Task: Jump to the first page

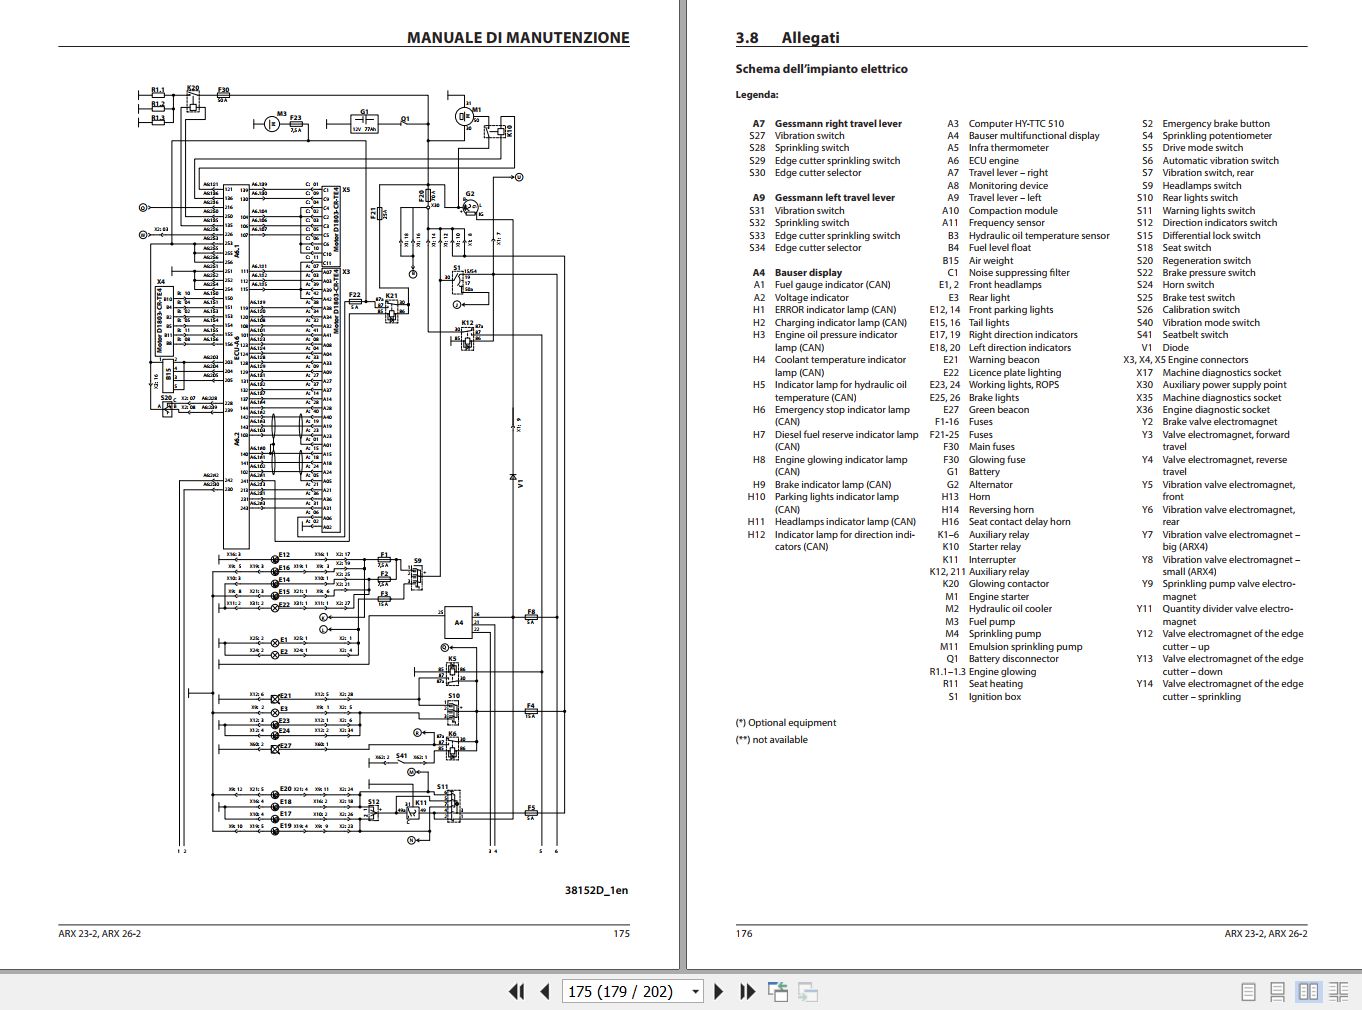Action: point(516,990)
